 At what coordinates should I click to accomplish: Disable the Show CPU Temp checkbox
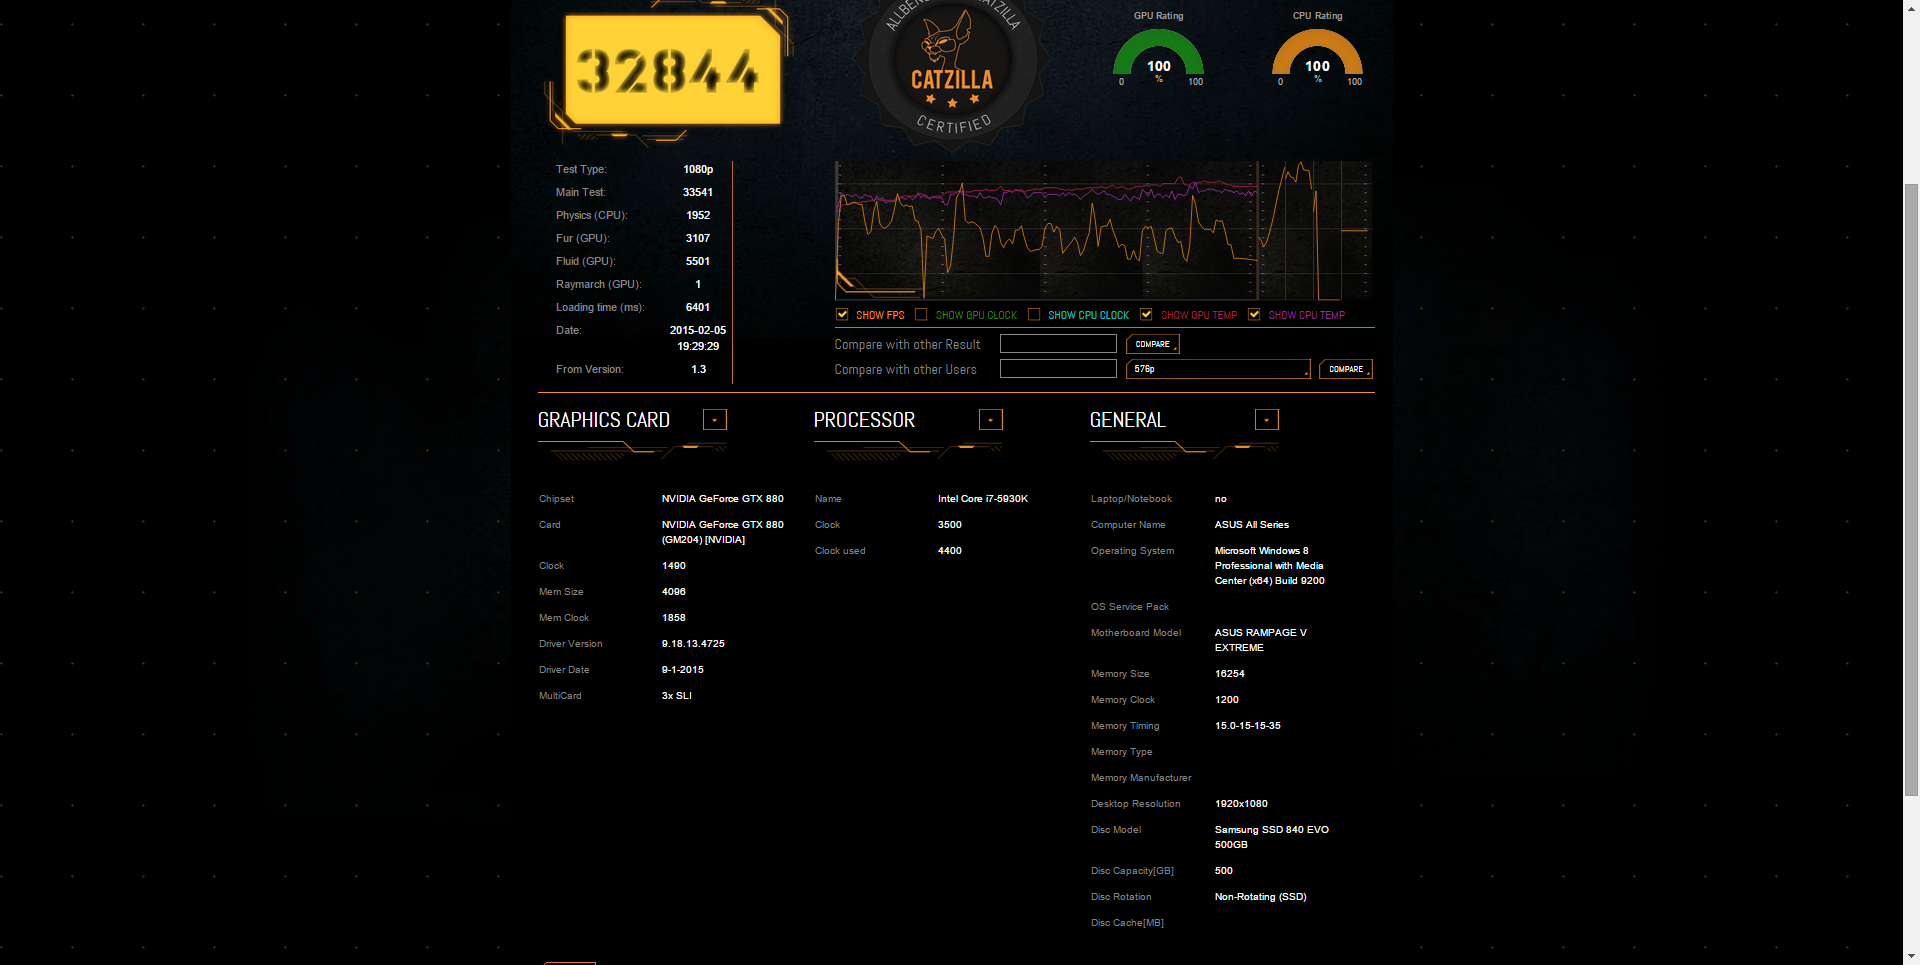(1254, 315)
